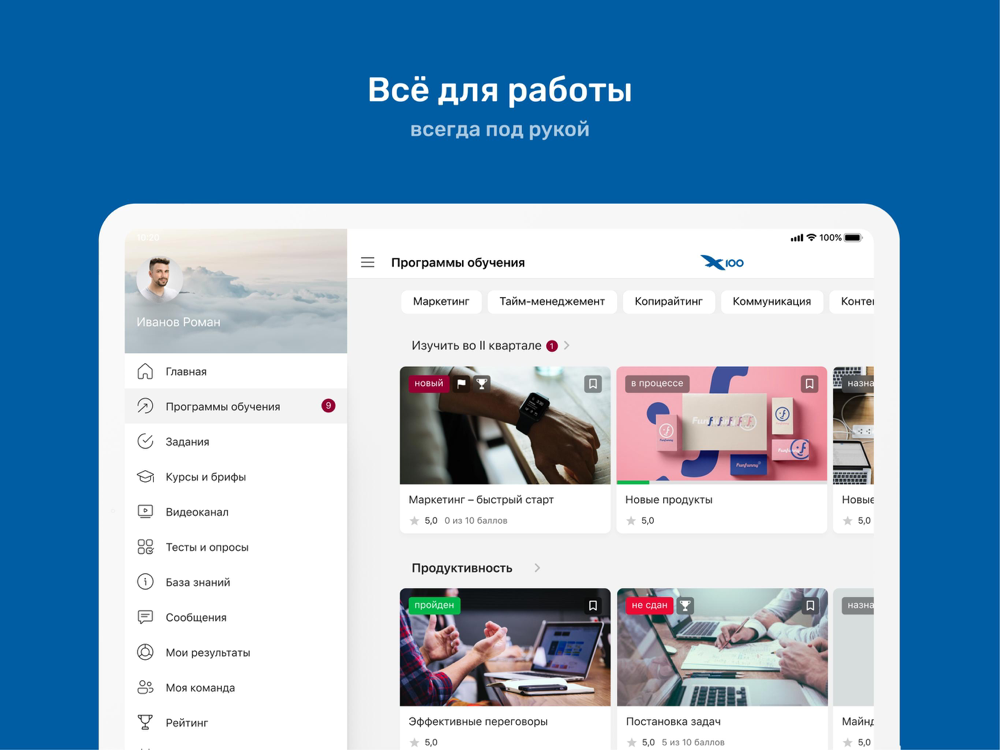The image size is (1000, 750).
Task: Click the Иванов Роман profile name
Action: (179, 322)
